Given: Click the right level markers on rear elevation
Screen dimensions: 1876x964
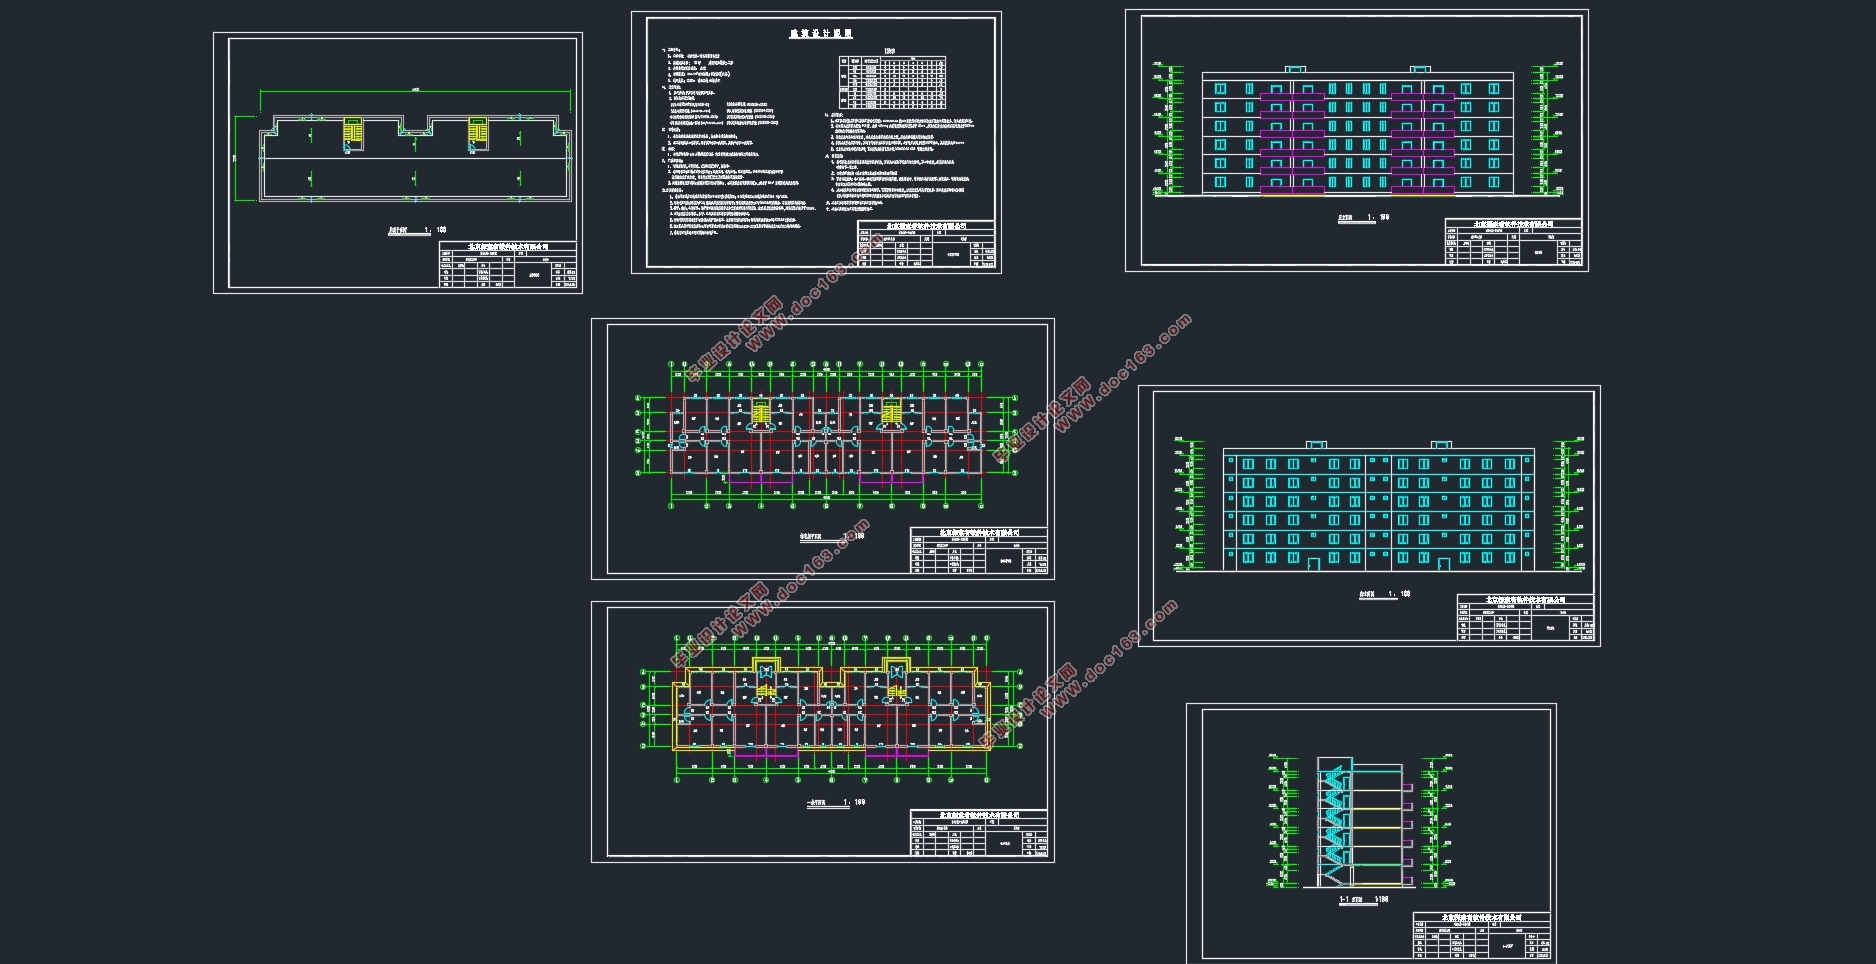Looking at the screenshot, I should point(1569,505).
